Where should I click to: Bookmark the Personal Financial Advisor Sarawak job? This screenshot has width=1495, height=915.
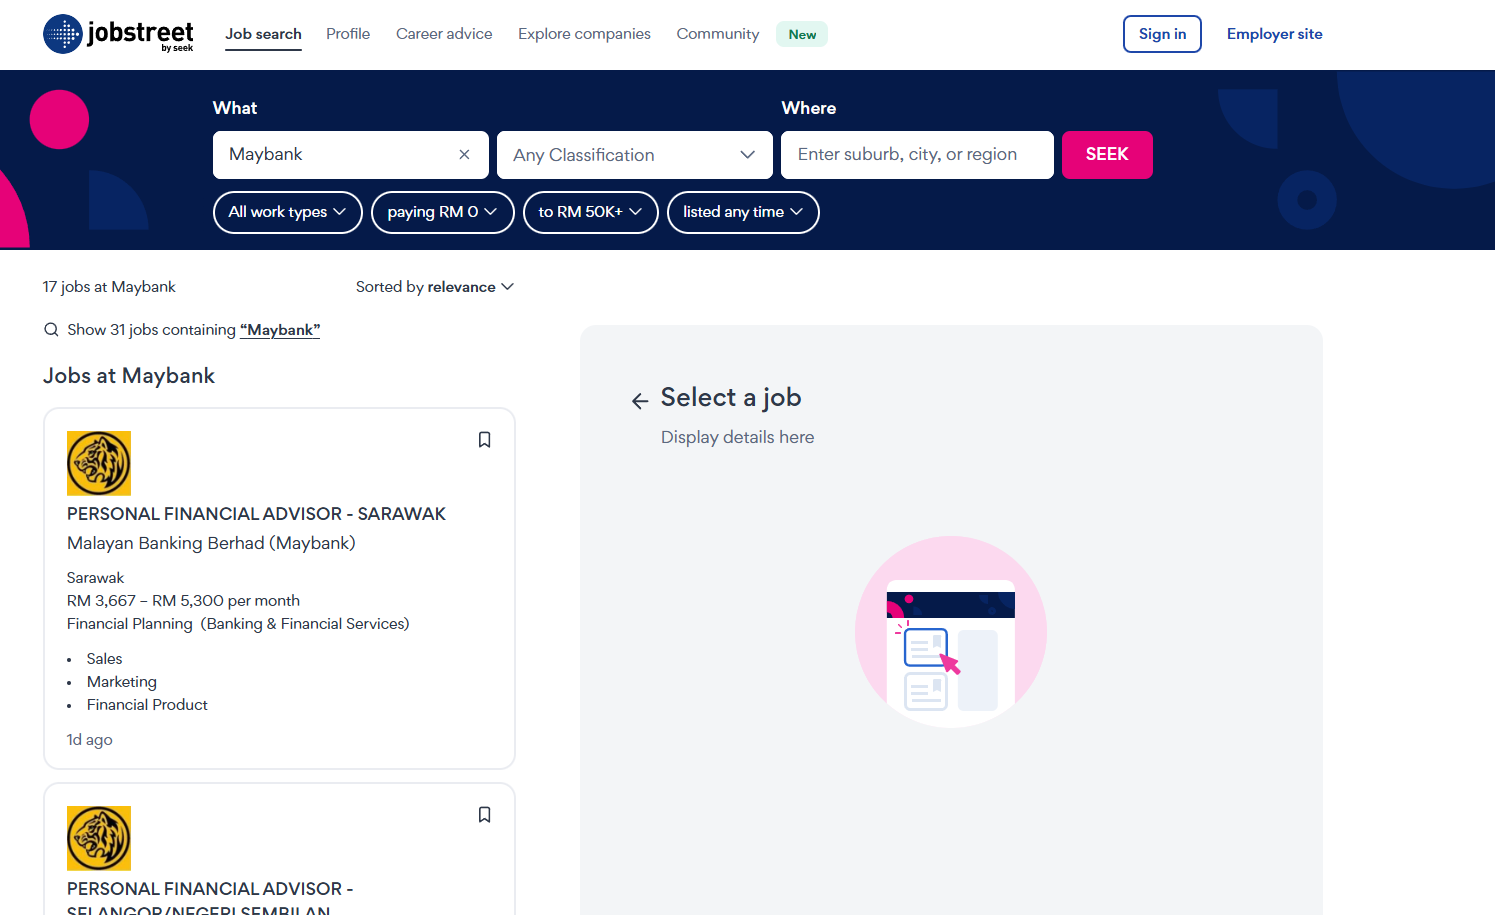(484, 440)
